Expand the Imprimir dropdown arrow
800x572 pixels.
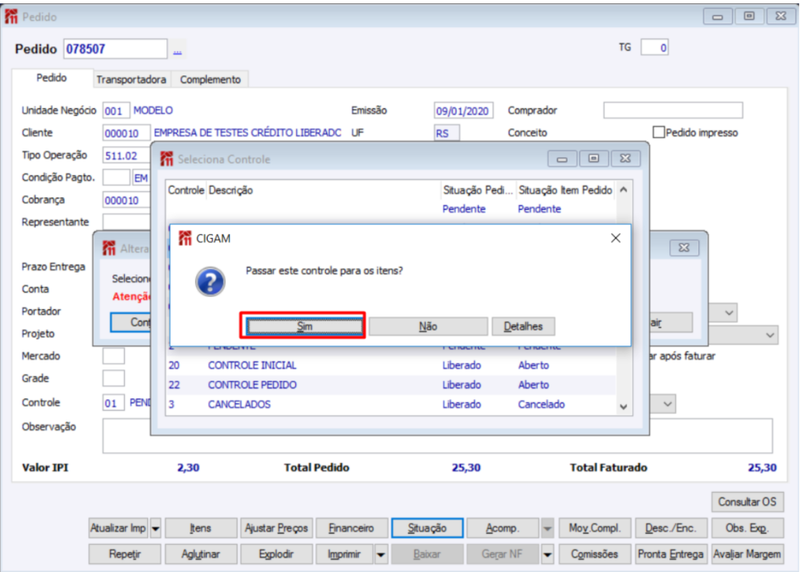(x=381, y=554)
